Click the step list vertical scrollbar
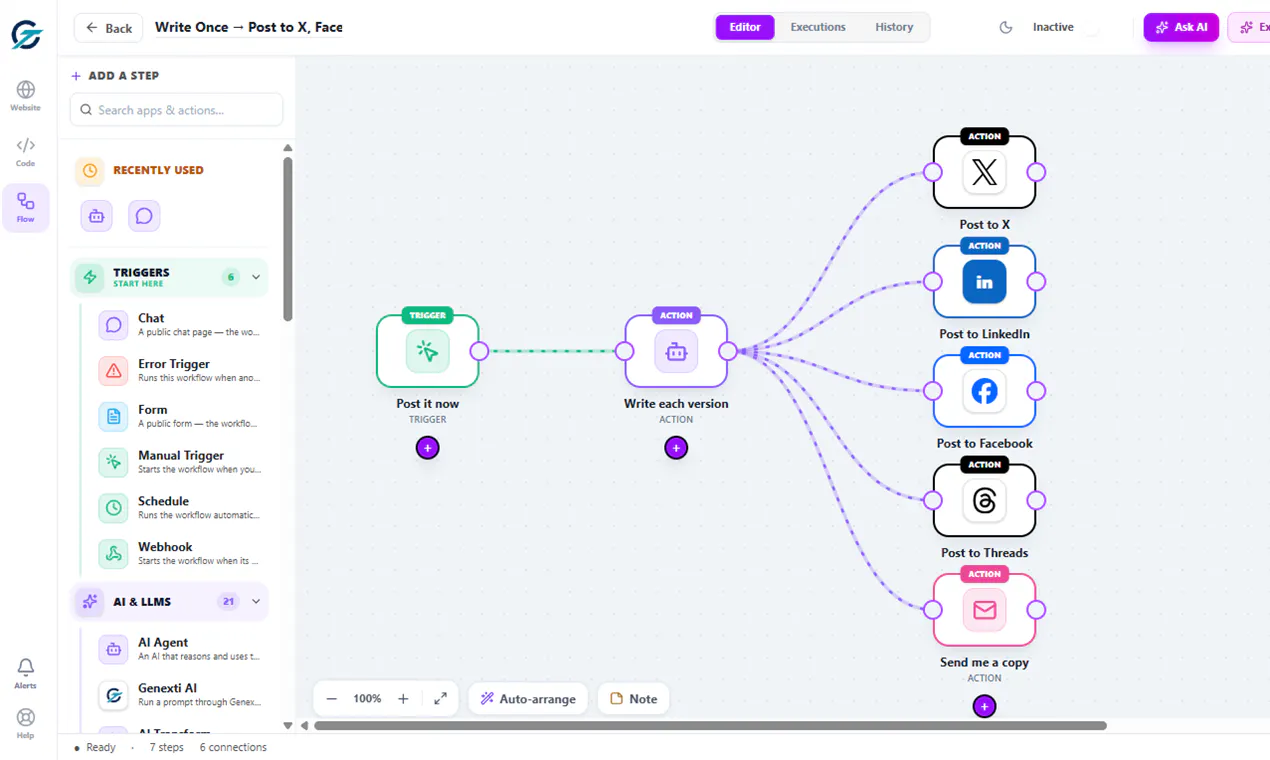Image resolution: width=1270 pixels, height=760 pixels. tap(288, 238)
